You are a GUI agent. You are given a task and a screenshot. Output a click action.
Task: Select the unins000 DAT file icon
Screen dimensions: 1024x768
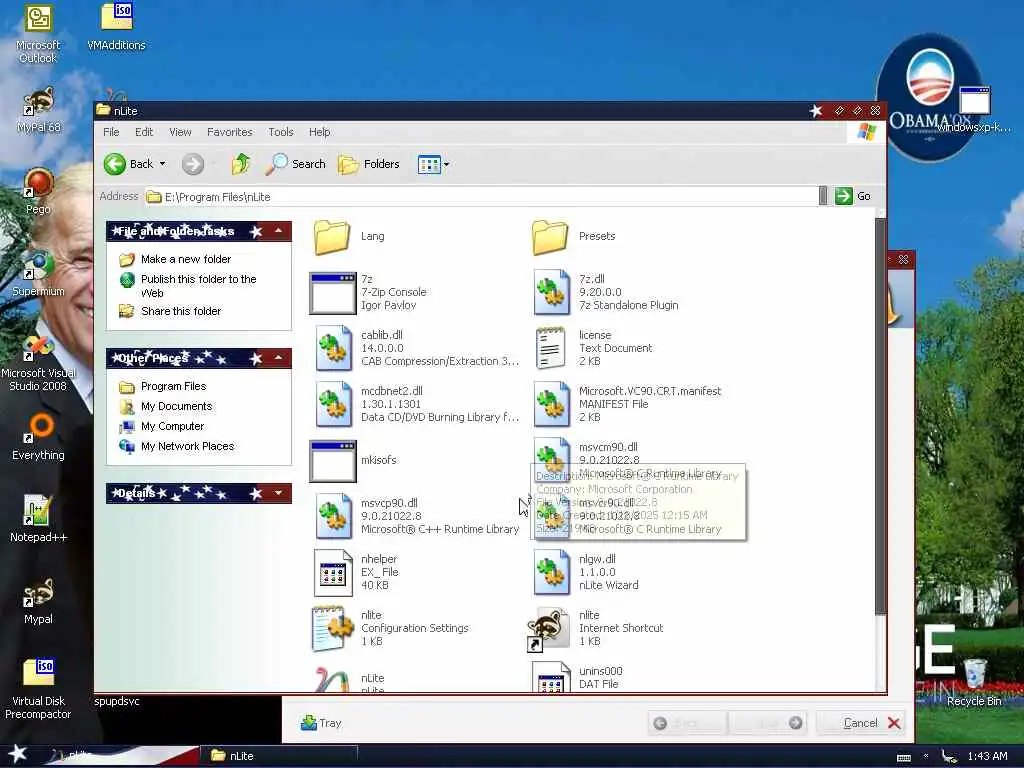click(551, 677)
